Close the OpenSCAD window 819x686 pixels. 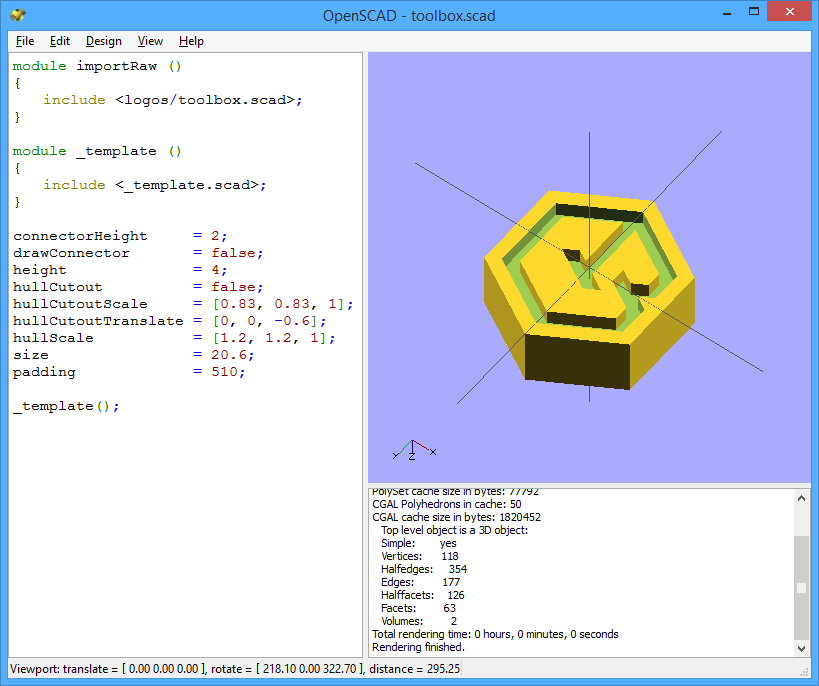pos(789,11)
